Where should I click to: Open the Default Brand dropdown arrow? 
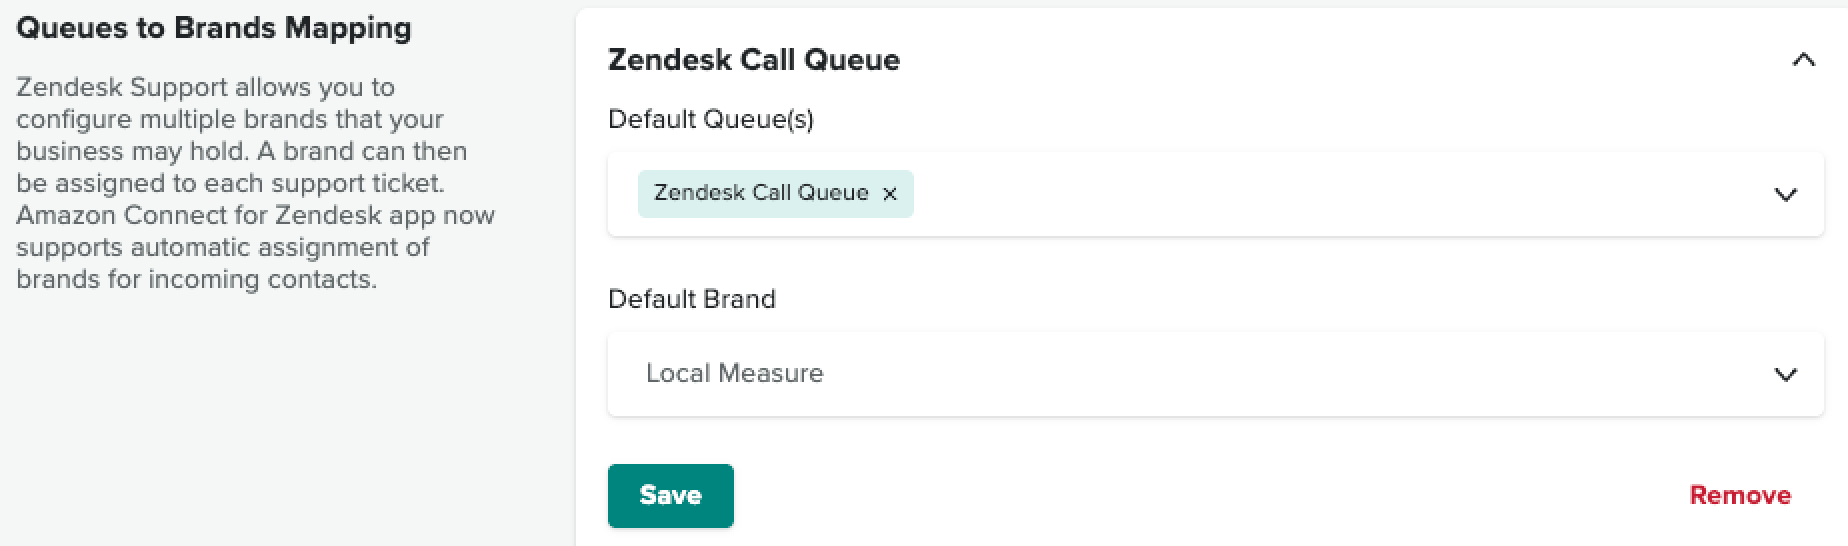[x=1785, y=375]
